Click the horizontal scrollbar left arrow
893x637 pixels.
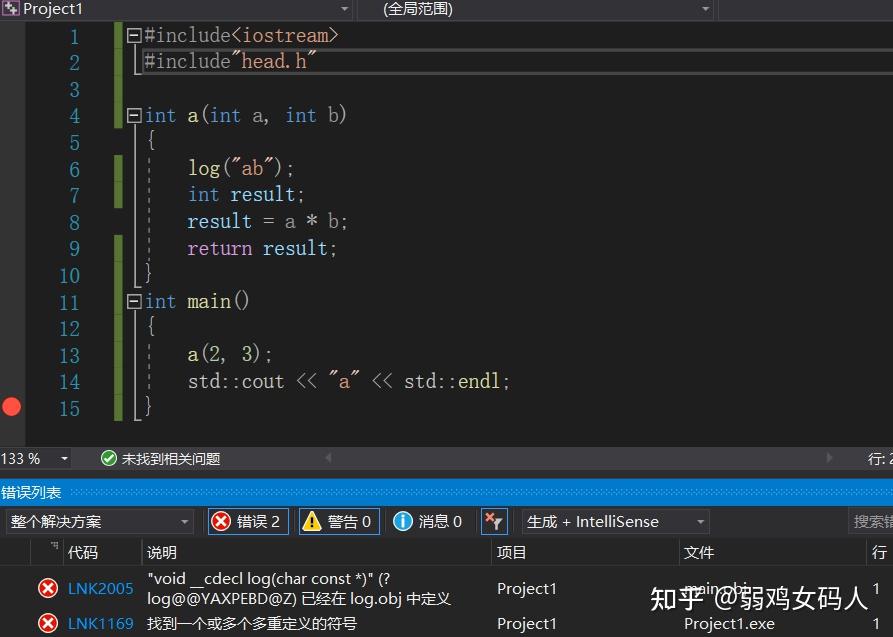pyautogui.click(x=329, y=458)
